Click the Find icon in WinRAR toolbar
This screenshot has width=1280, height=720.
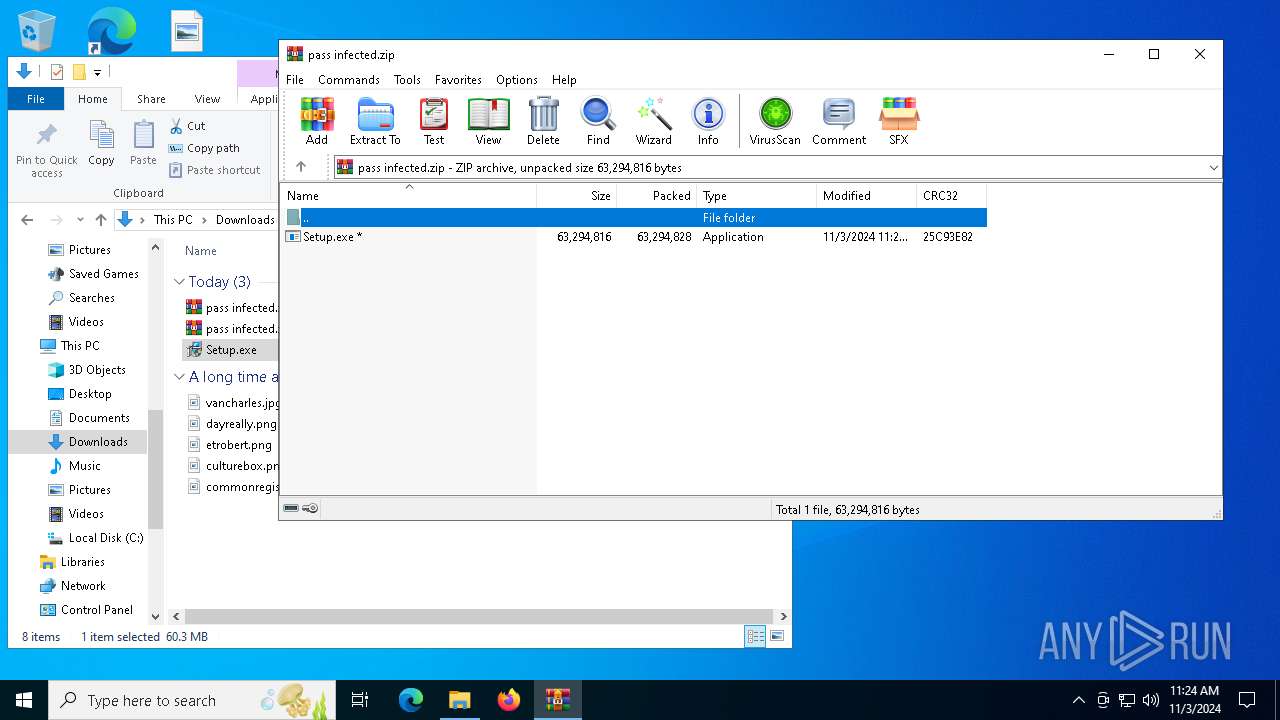[598, 122]
